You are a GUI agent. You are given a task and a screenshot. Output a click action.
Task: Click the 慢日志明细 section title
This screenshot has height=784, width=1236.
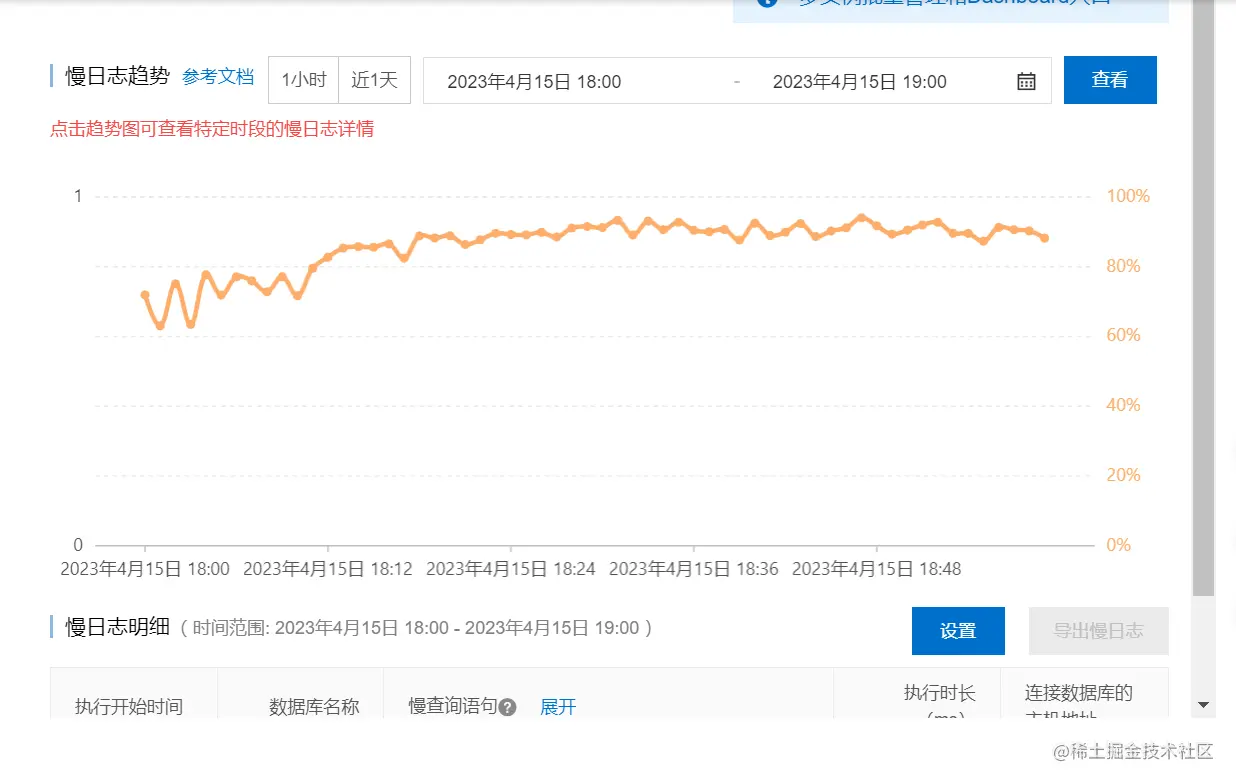point(118,627)
